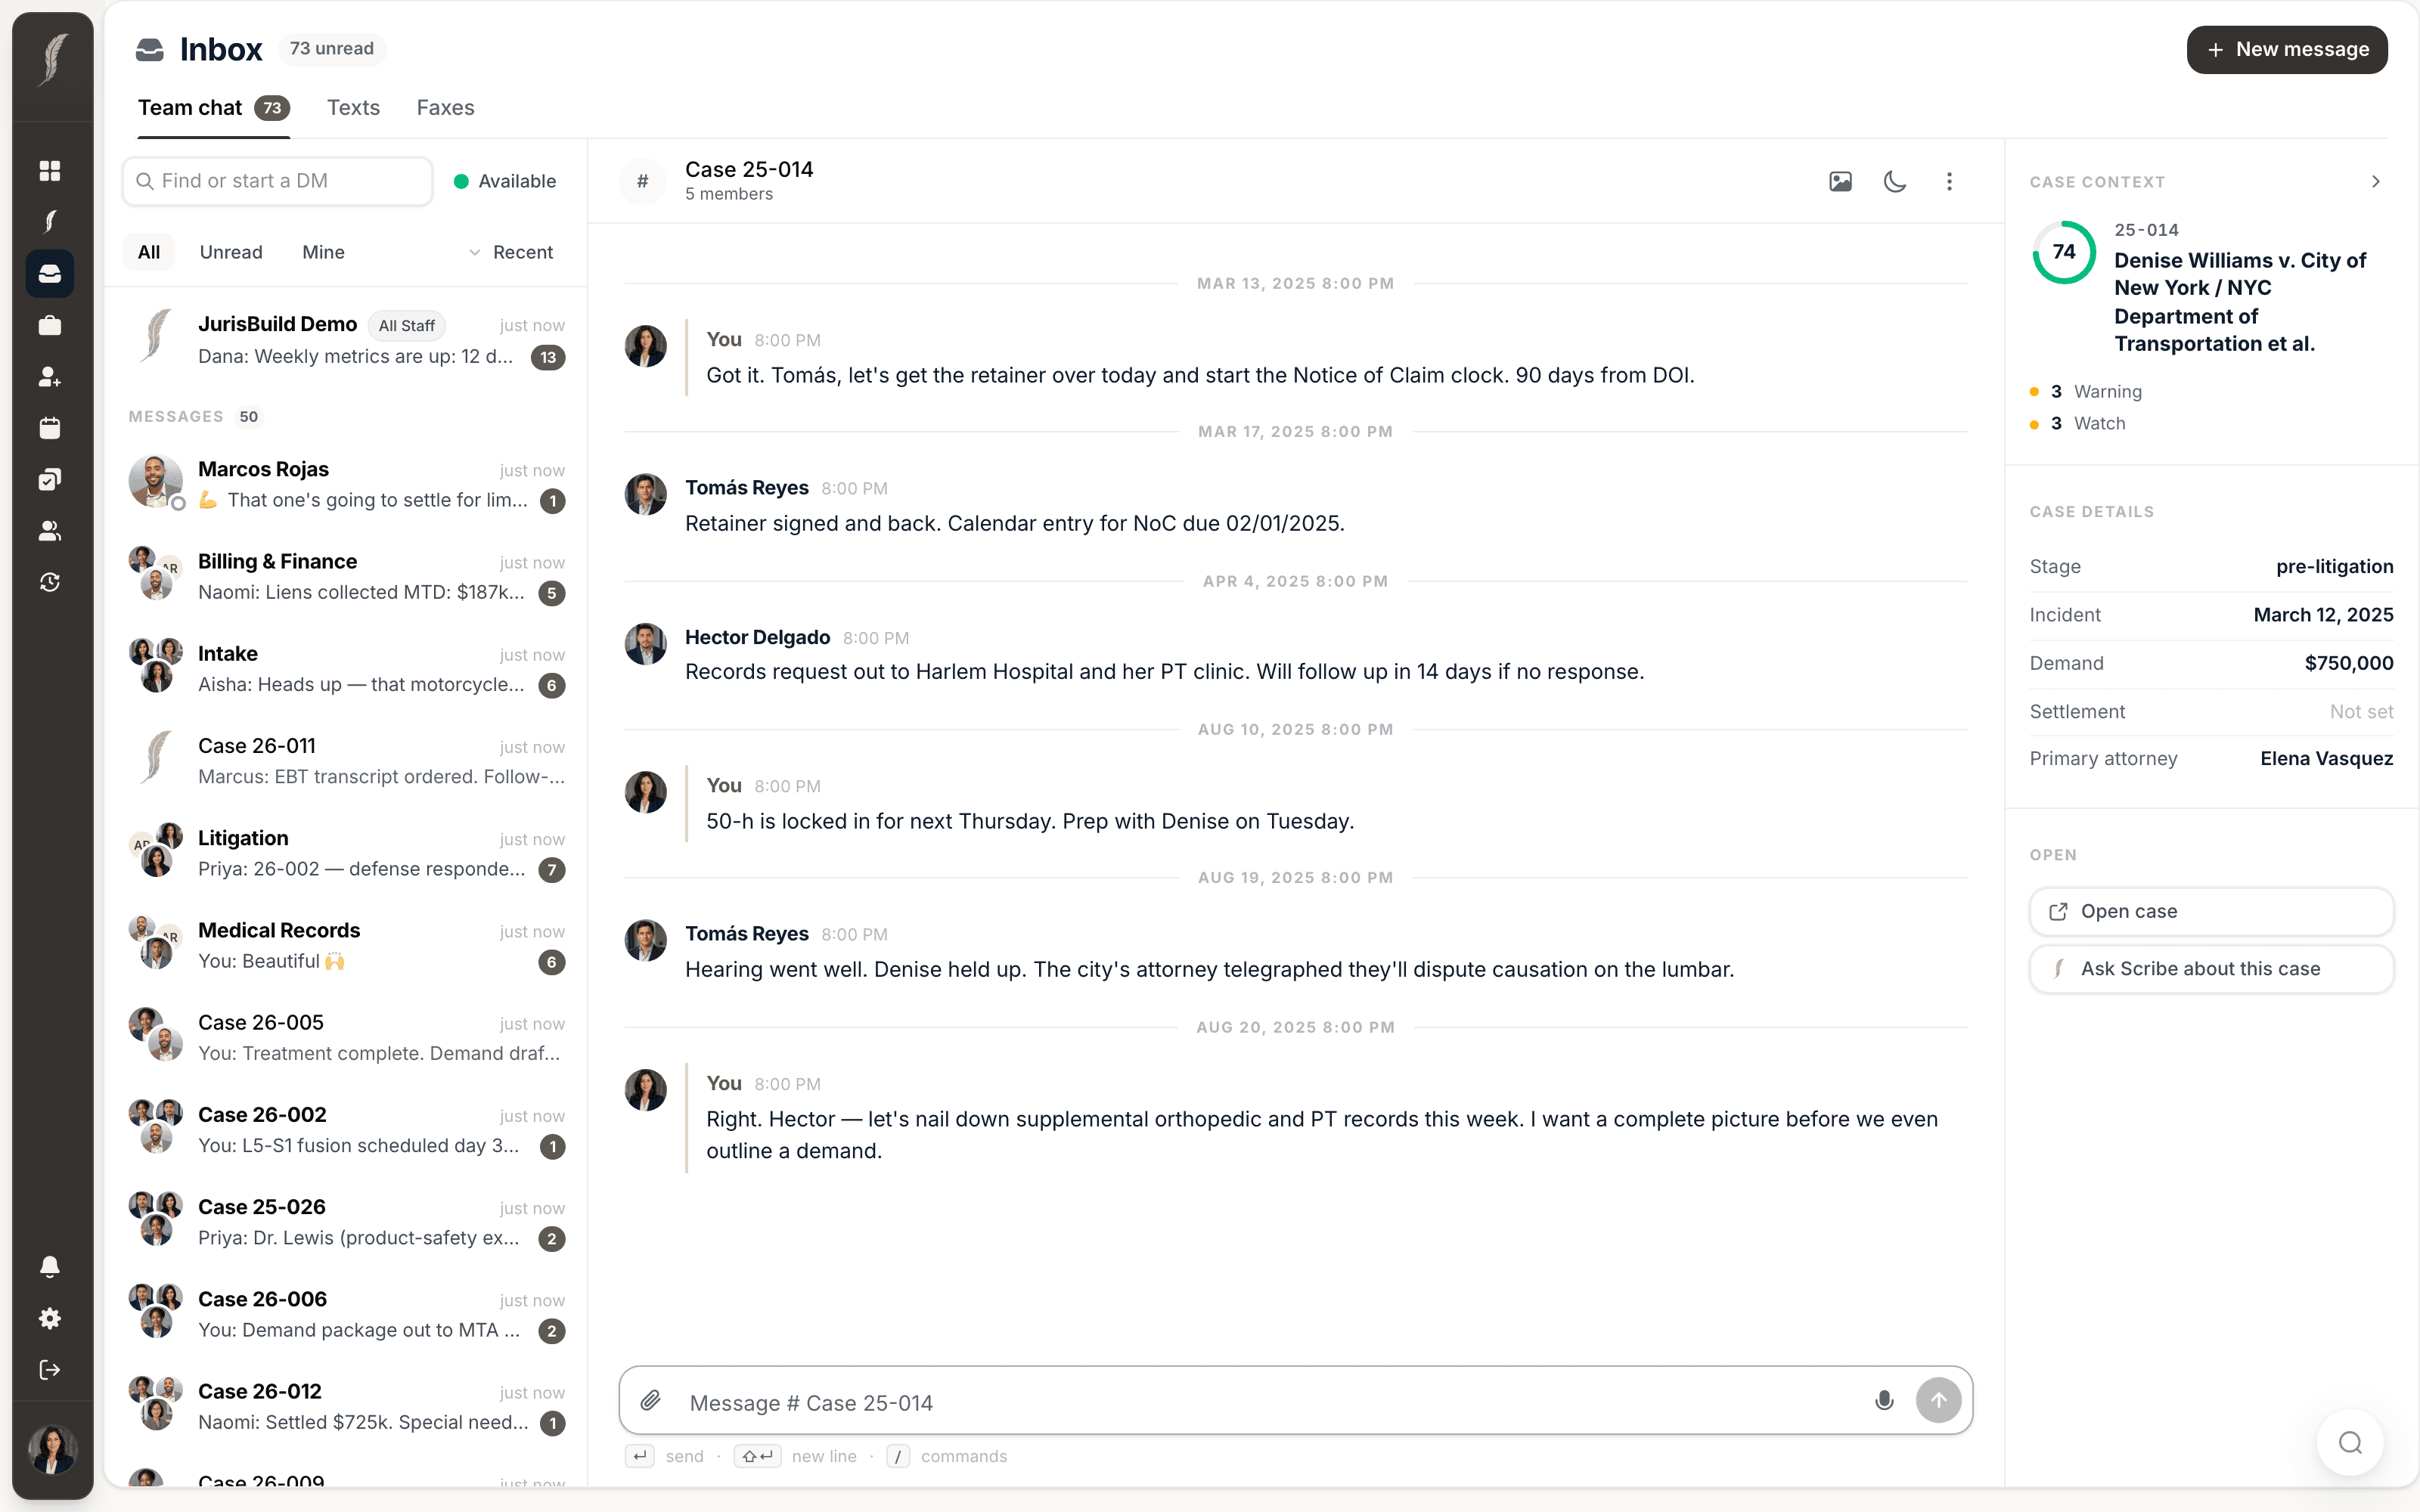Open the Recent sort dropdown
This screenshot has height=1512, width=2420.
pyautogui.click(x=511, y=252)
